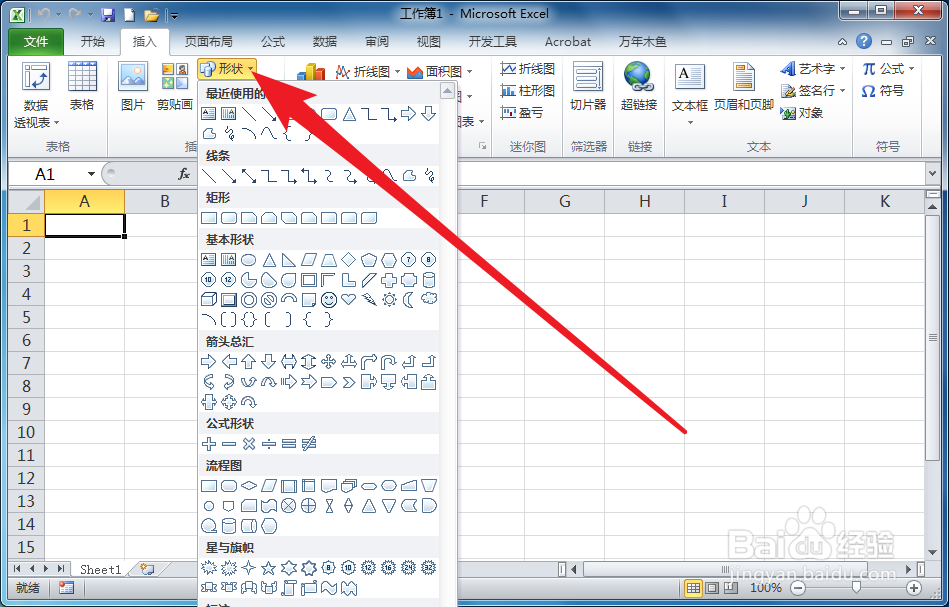Choose the first rectangle under 矩形
This screenshot has height=607, width=949.
[x=209, y=218]
